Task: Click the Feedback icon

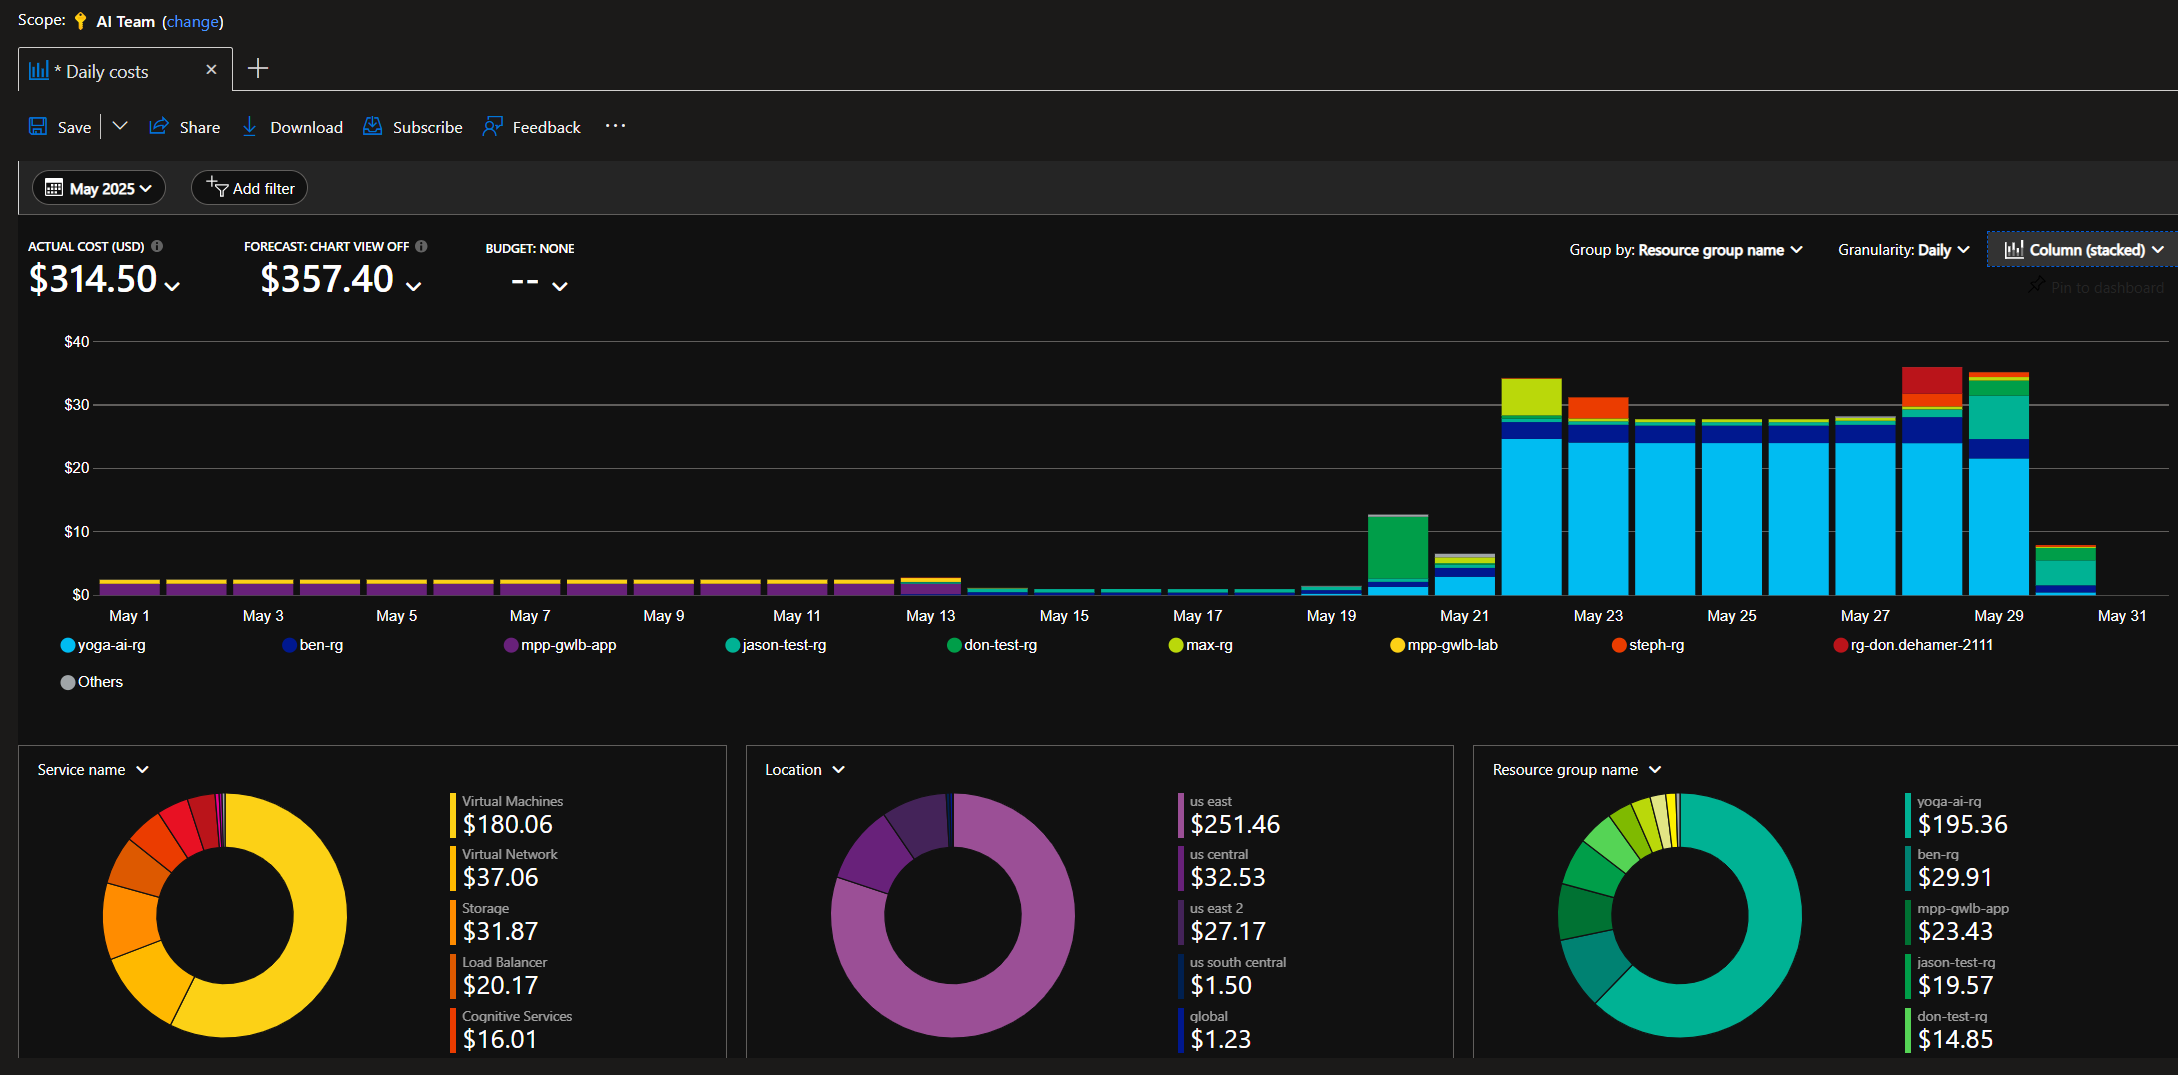Action: 493,127
